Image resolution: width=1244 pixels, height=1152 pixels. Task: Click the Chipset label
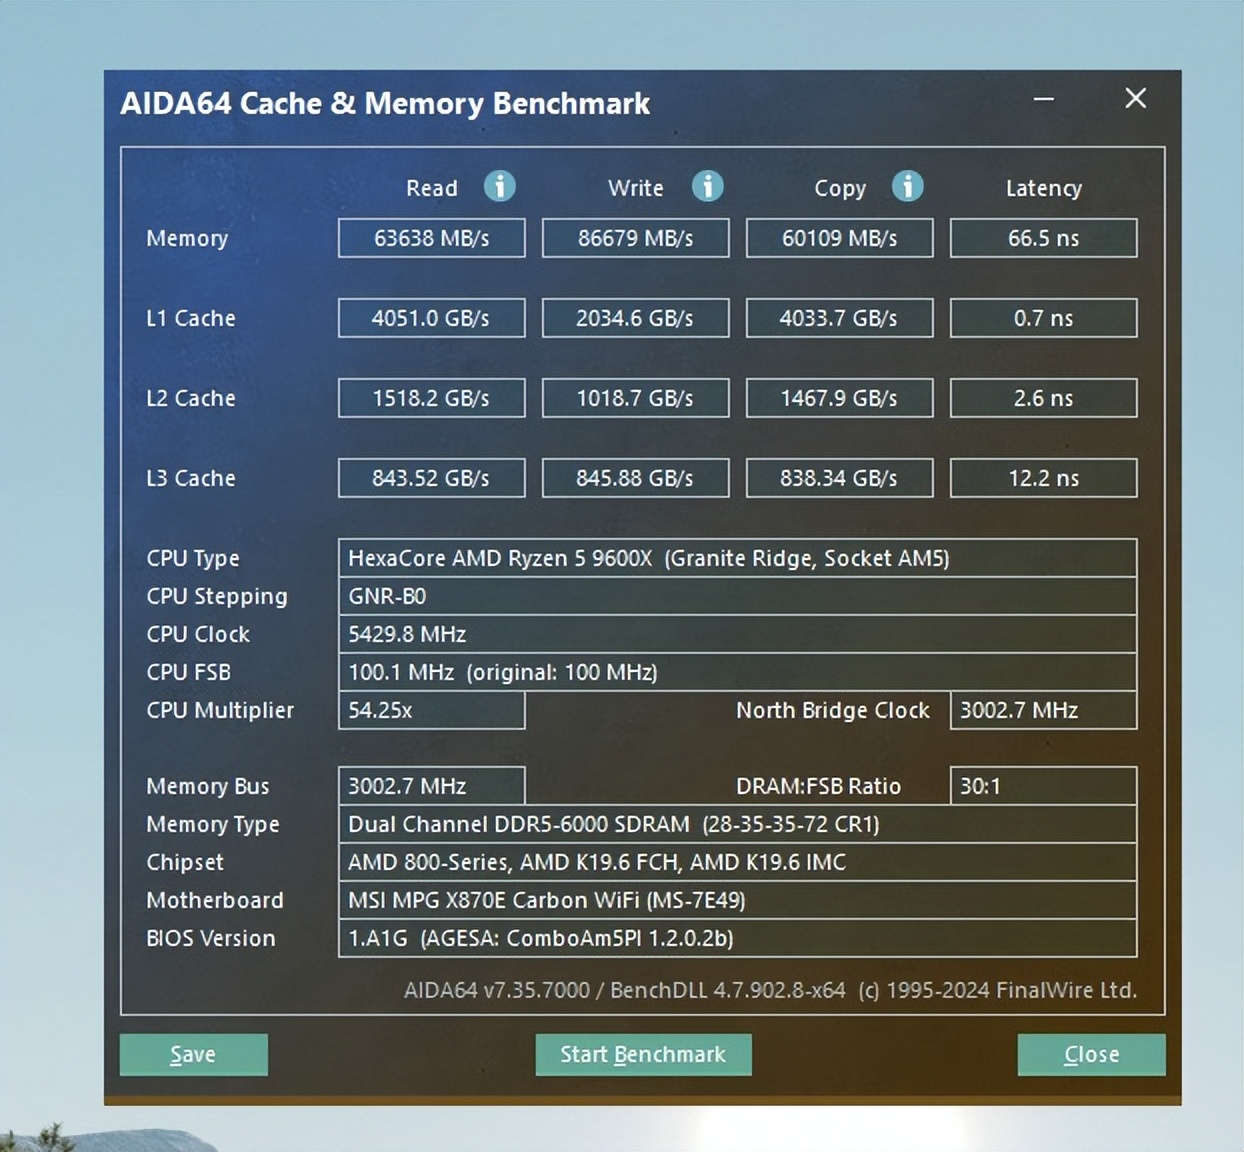click(x=185, y=863)
